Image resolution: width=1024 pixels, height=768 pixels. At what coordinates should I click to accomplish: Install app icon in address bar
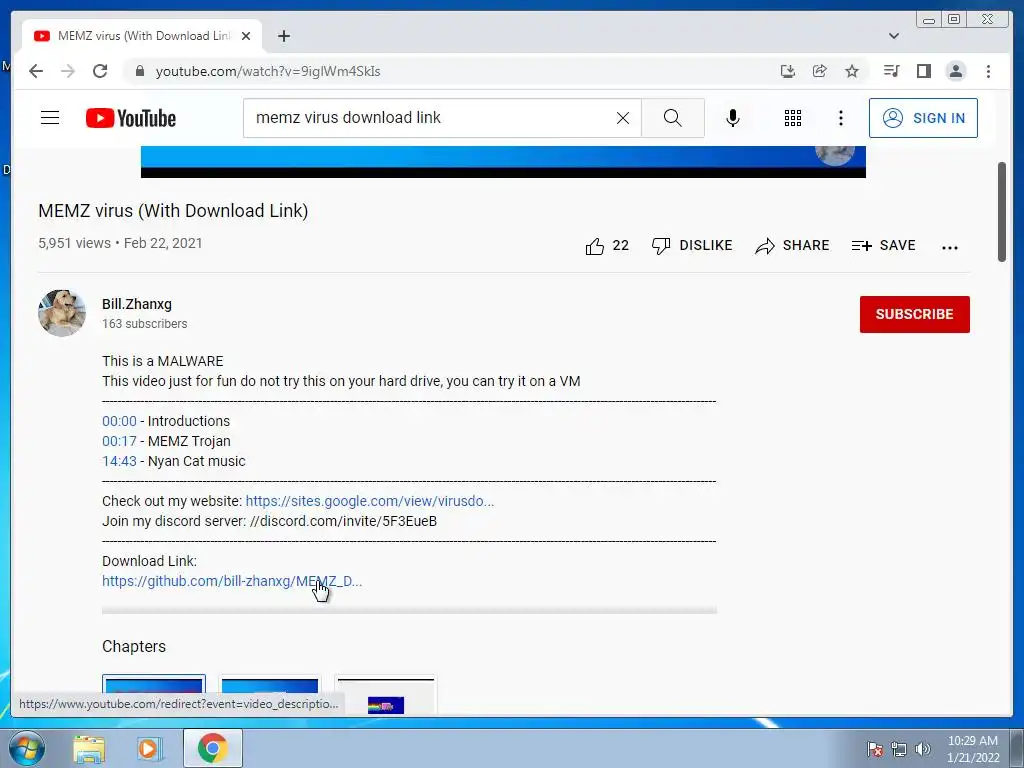click(x=788, y=71)
